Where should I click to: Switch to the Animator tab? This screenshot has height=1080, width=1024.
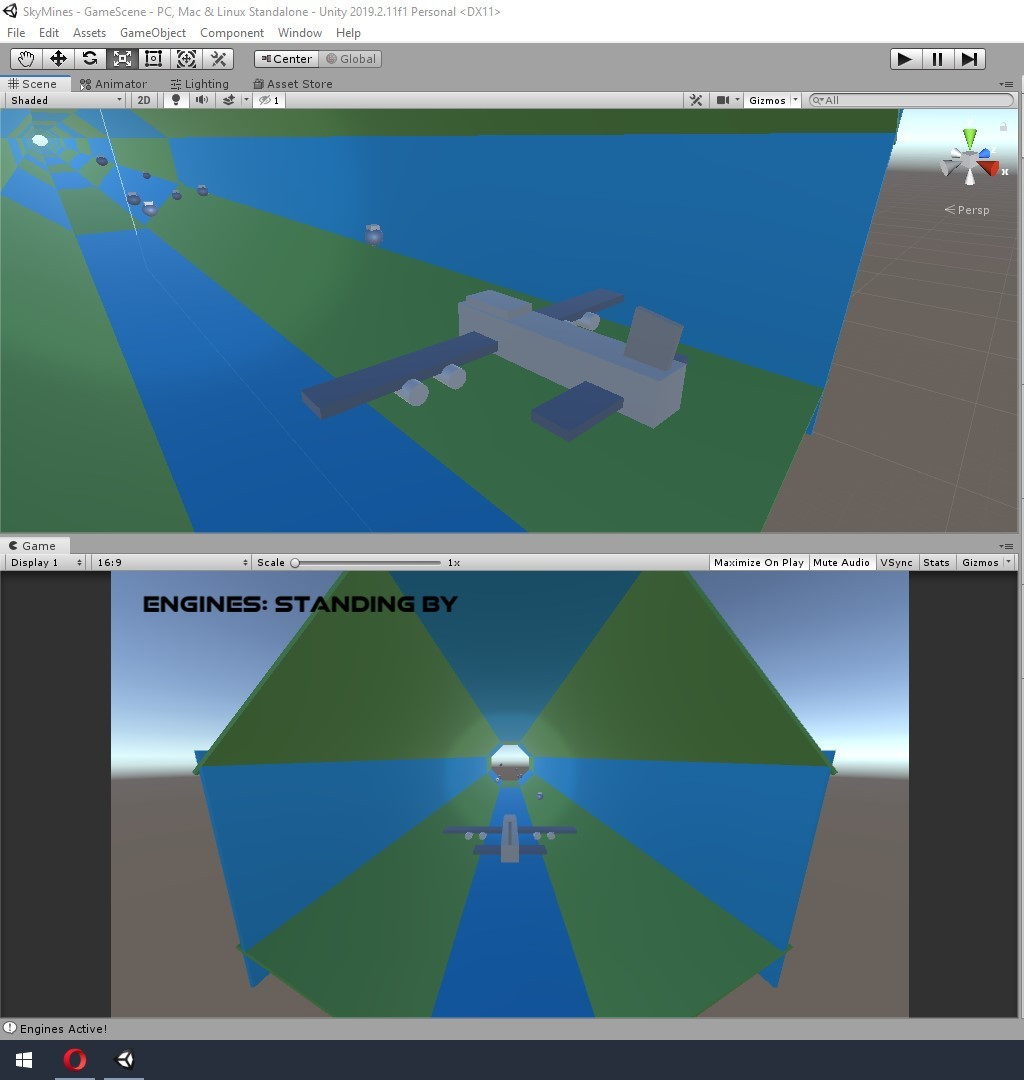click(x=114, y=83)
